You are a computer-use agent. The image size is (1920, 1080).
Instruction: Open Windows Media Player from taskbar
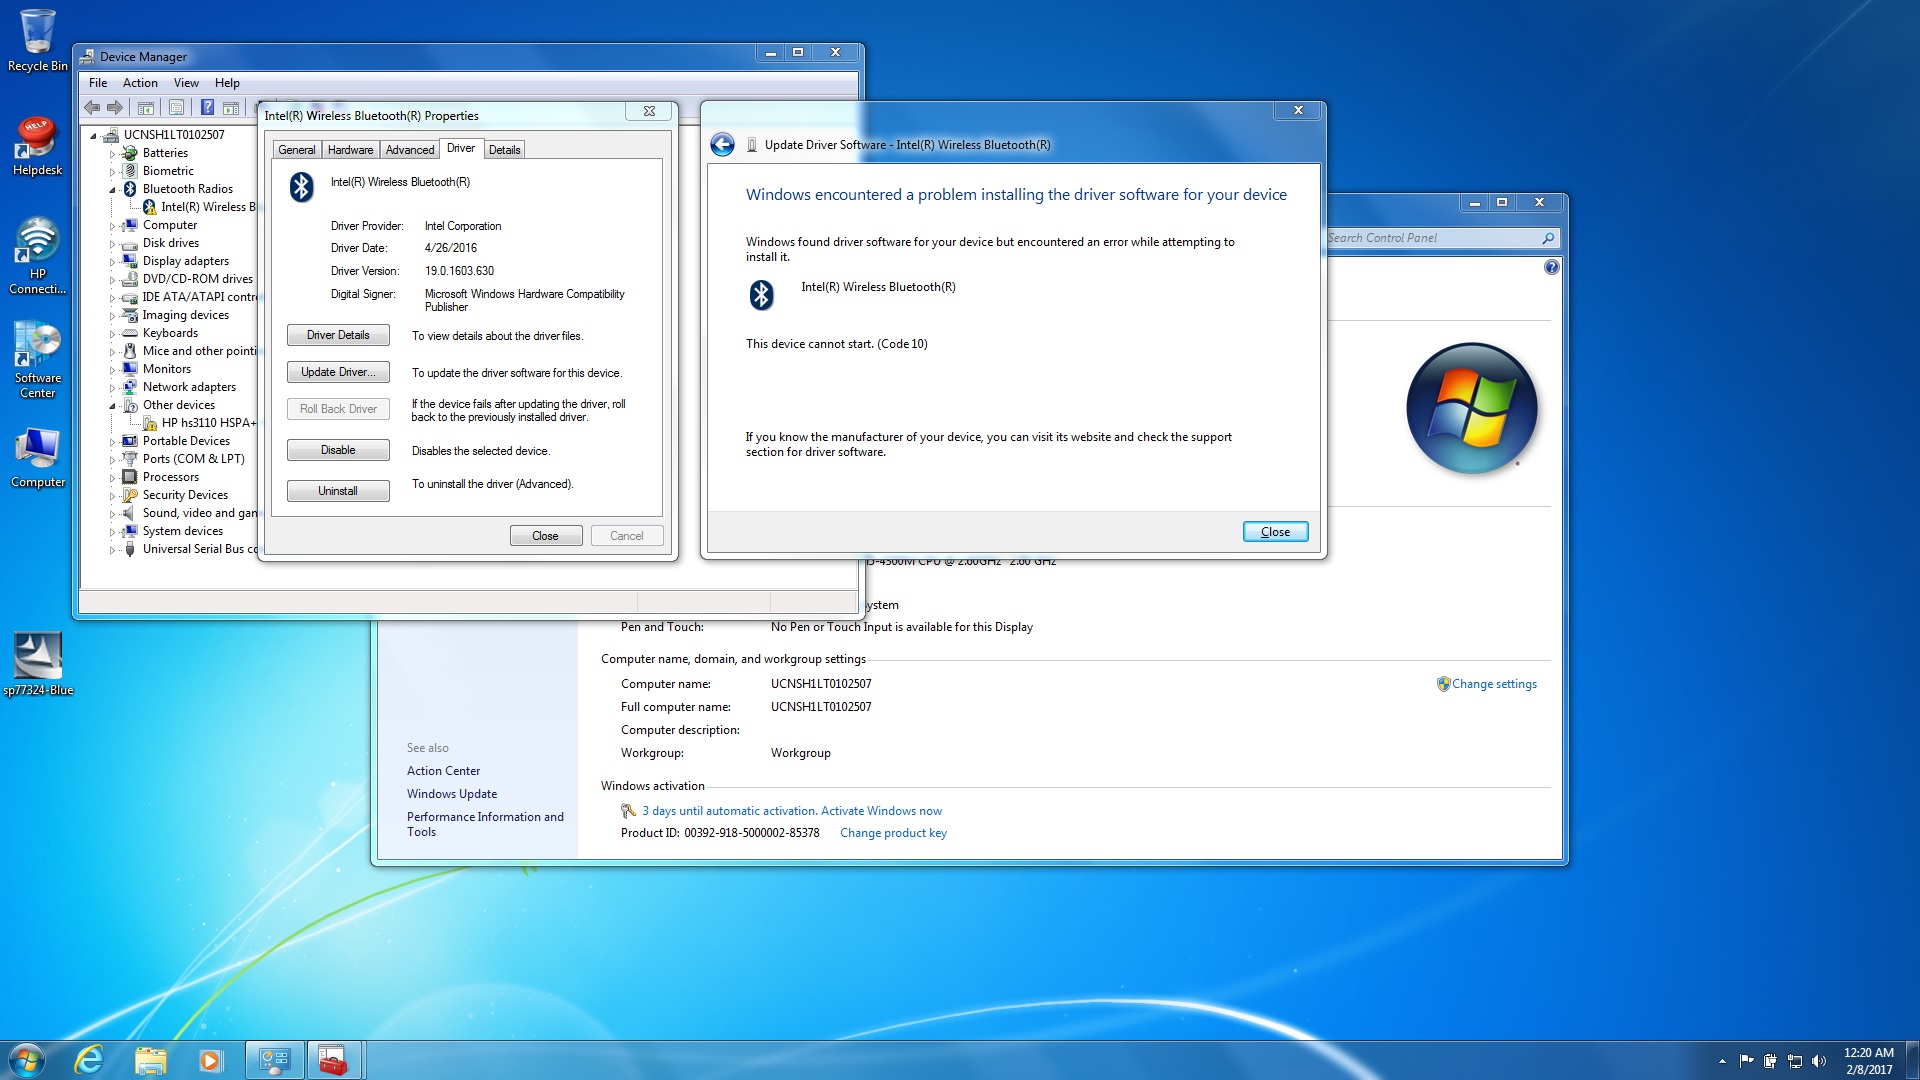210,1059
